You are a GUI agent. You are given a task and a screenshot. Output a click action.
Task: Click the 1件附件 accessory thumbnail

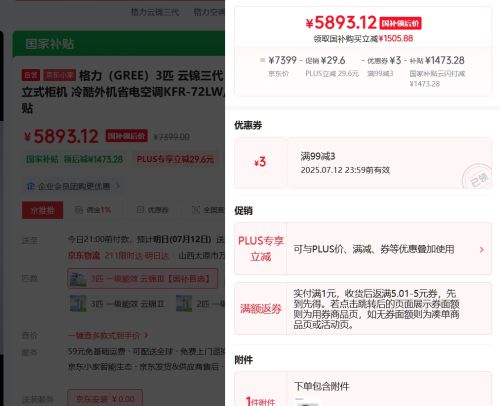pos(307,402)
